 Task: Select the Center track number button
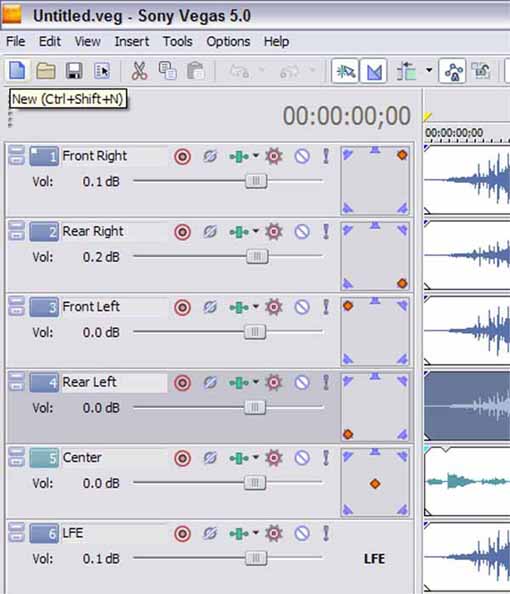[44, 458]
